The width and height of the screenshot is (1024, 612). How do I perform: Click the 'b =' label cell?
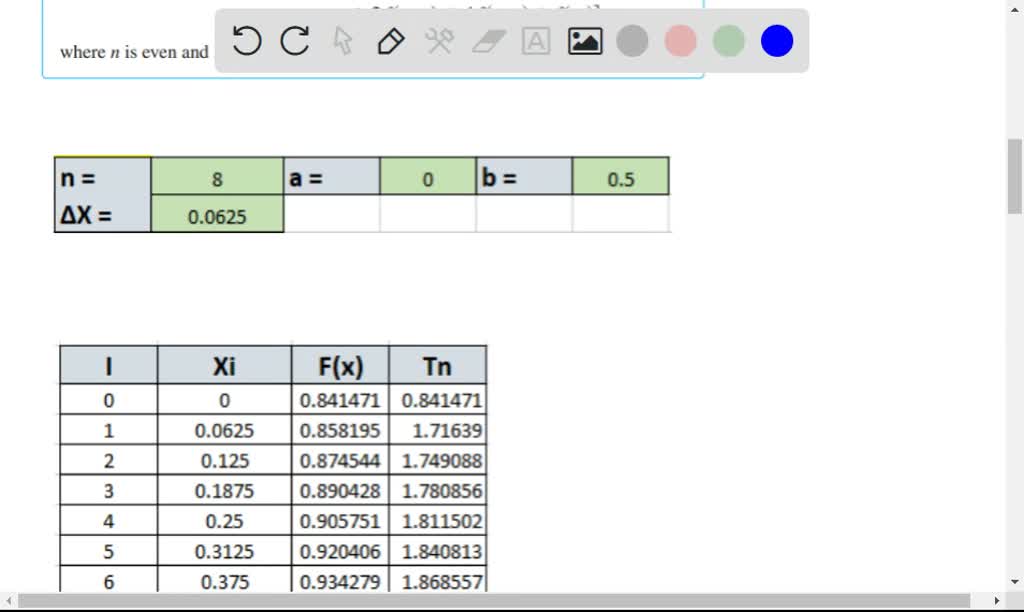click(524, 176)
